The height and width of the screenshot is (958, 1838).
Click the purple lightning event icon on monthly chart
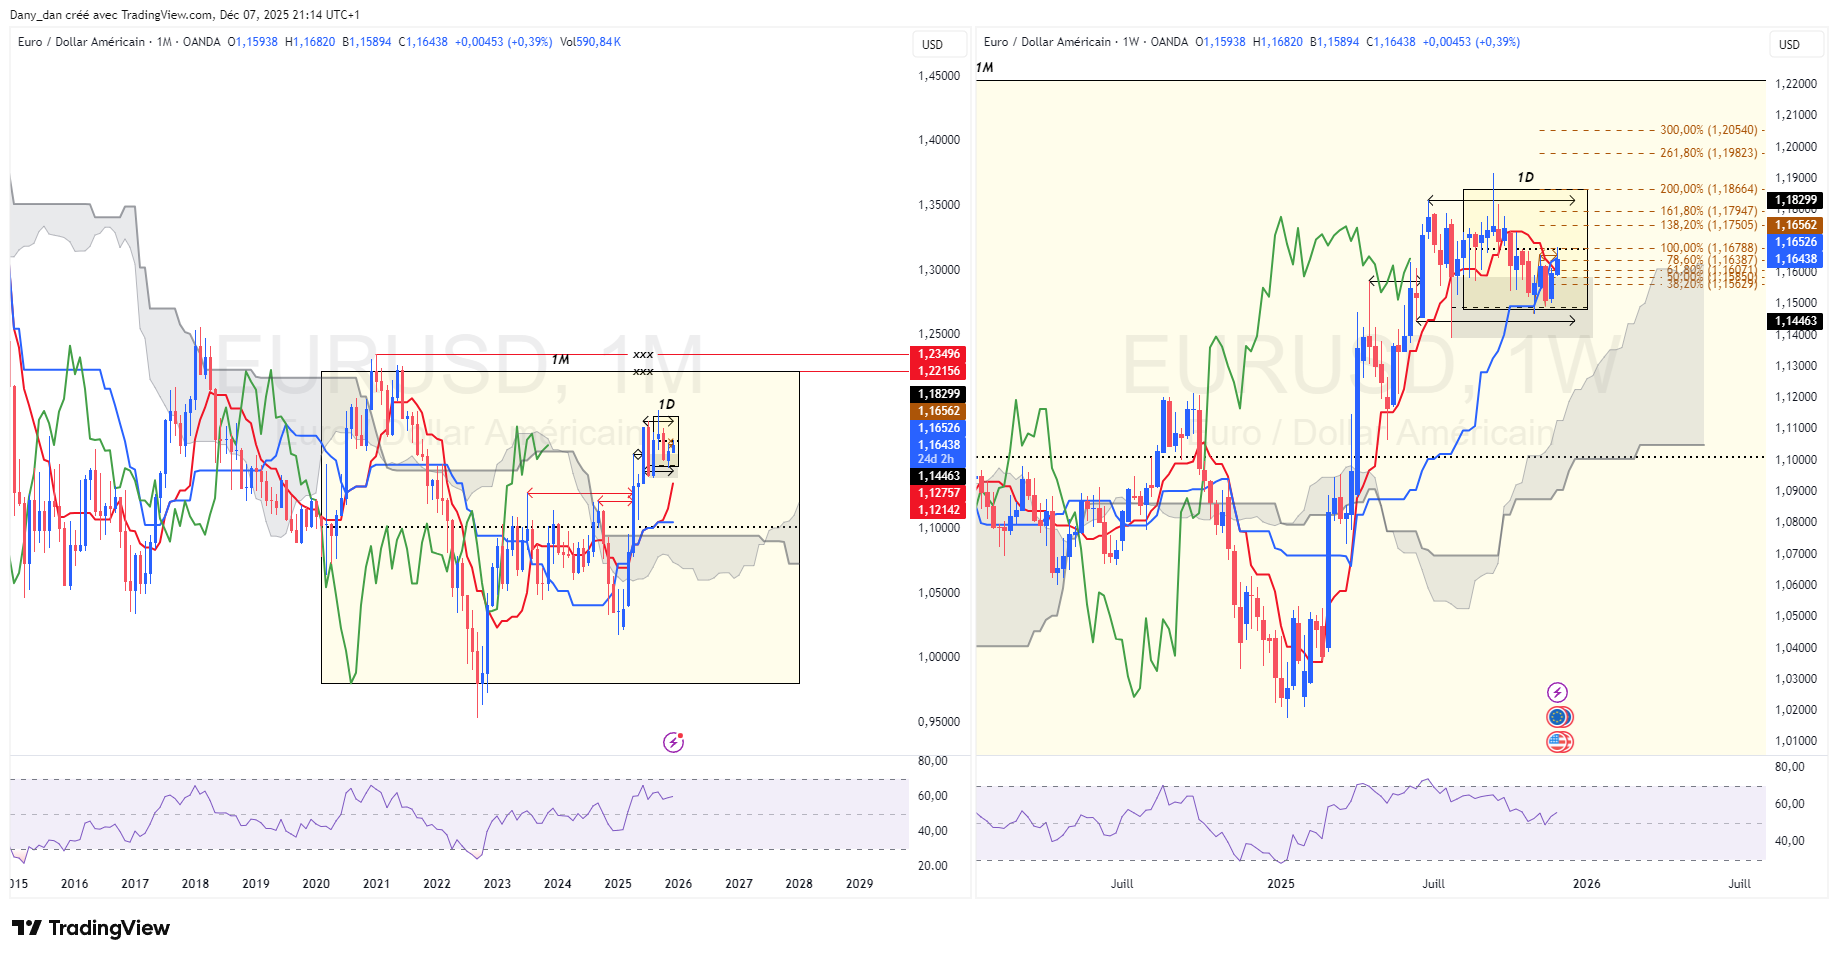[x=674, y=742]
